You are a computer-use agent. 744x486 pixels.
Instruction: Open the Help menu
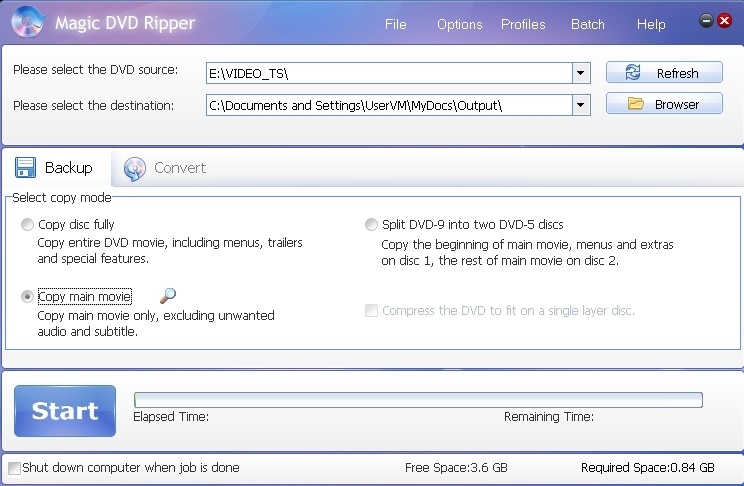(651, 24)
